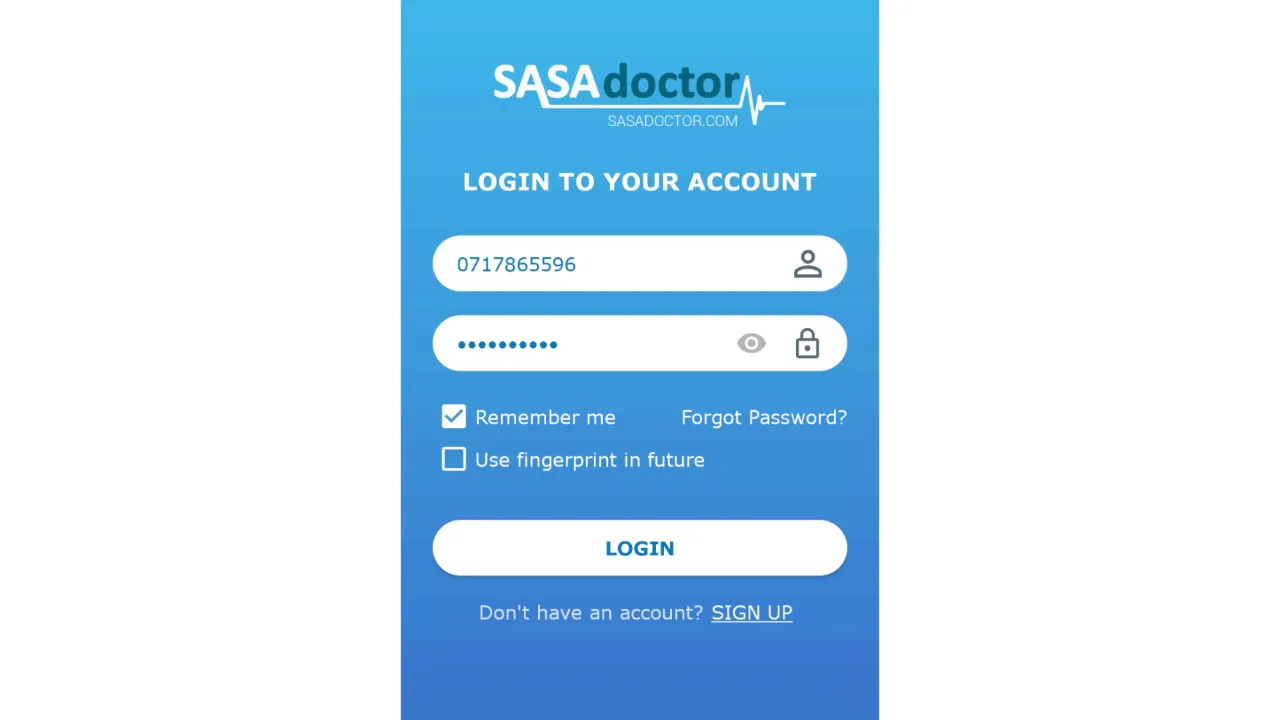
Task: Enable the Use fingerprint in future checkbox
Action: pyautogui.click(x=454, y=459)
